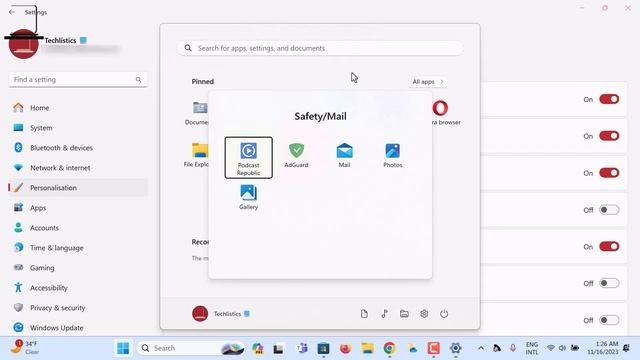Open Settings gear in Start menu footer
The width and height of the screenshot is (640, 360).
click(424, 313)
